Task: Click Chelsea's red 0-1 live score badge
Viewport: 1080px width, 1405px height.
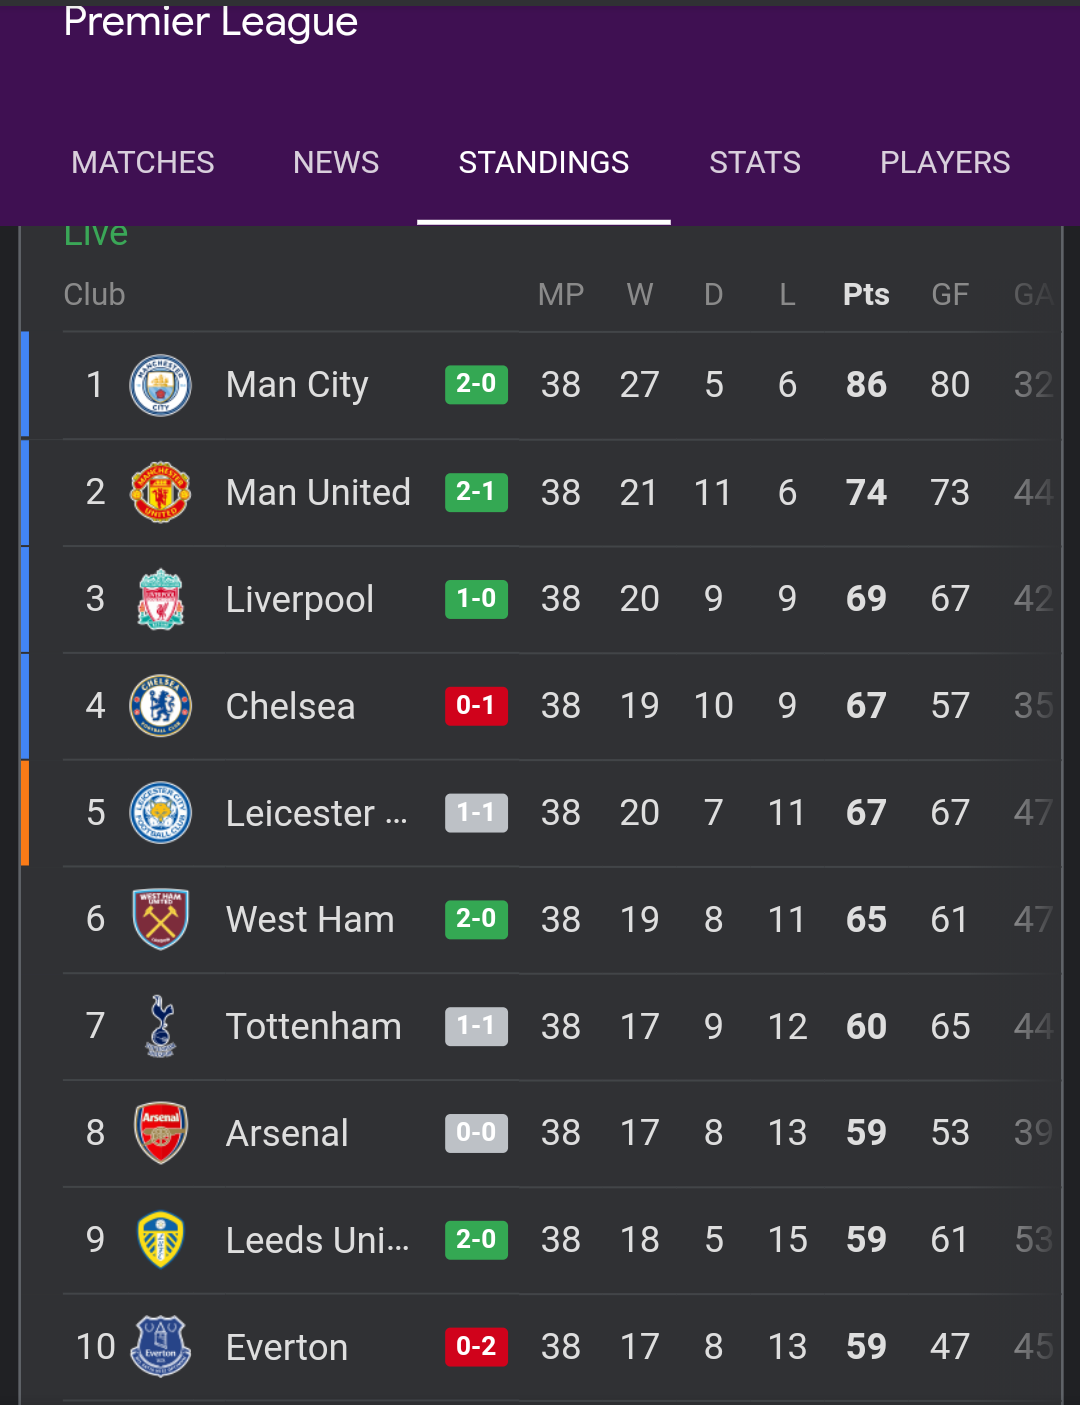Action: click(476, 705)
